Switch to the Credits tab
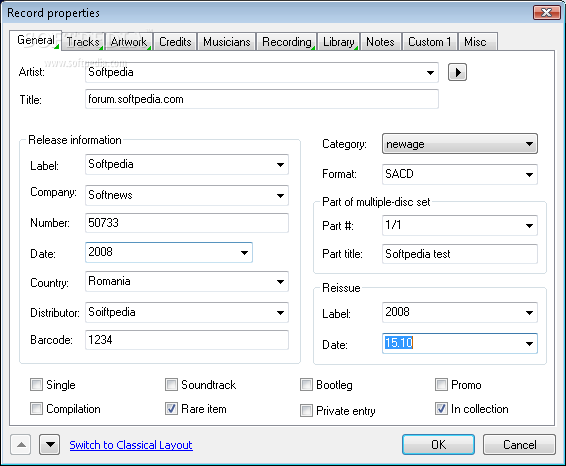The width and height of the screenshot is (566, 466). [x=175, y=42]
